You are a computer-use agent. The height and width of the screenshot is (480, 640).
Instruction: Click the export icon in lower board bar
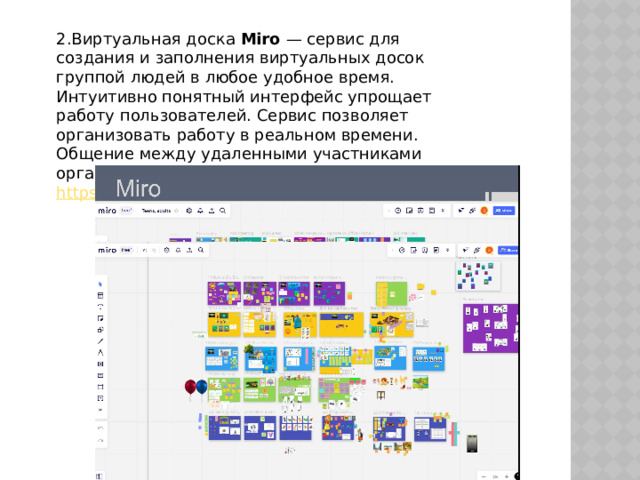click(189, 250)
